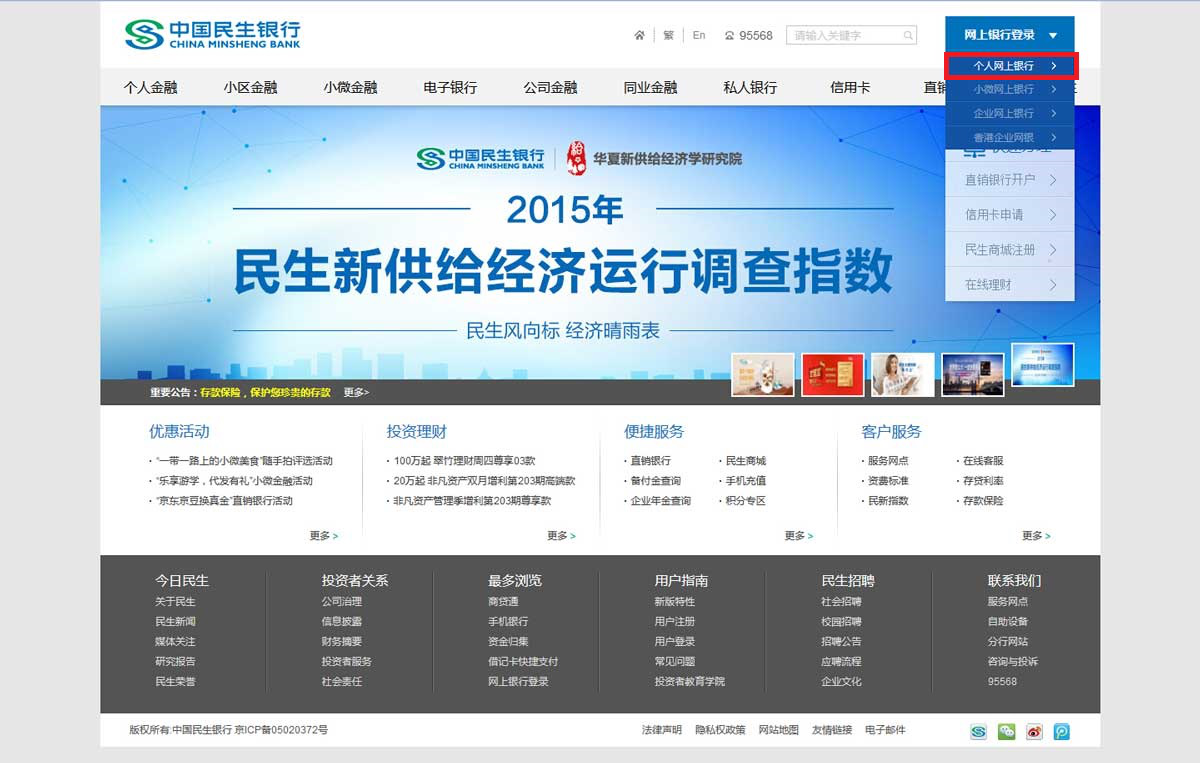The height and width of the screenshot is (763, 1200).
Task: Open 网站地图 at page bottom
Action: (x=779, y=730)
